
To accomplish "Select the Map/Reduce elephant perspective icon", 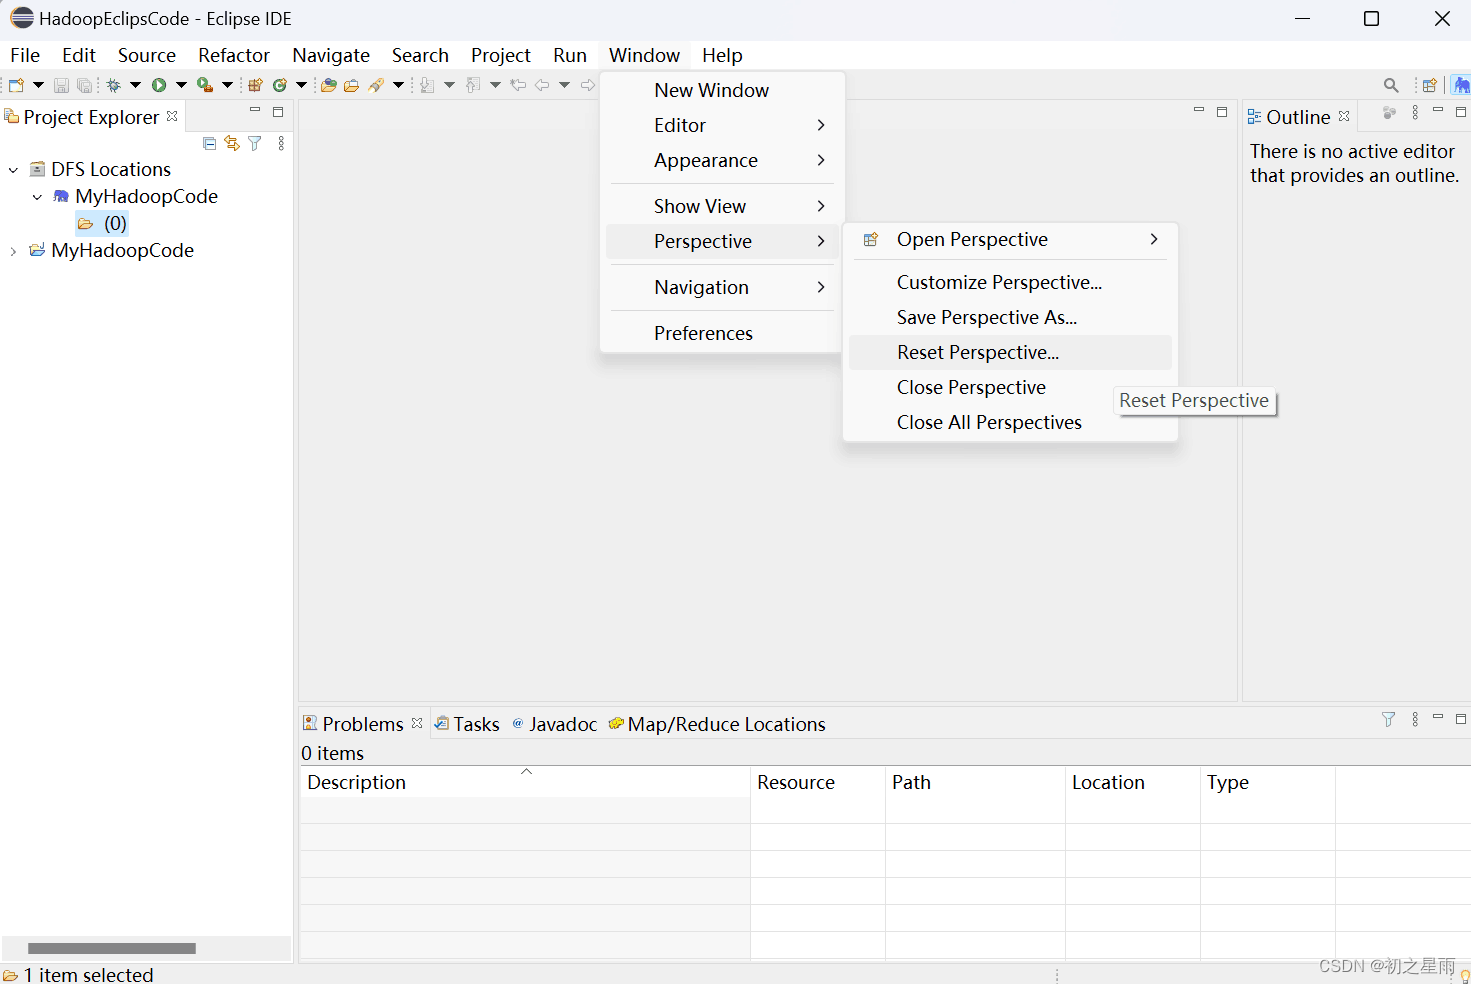I will [1461, 85].
